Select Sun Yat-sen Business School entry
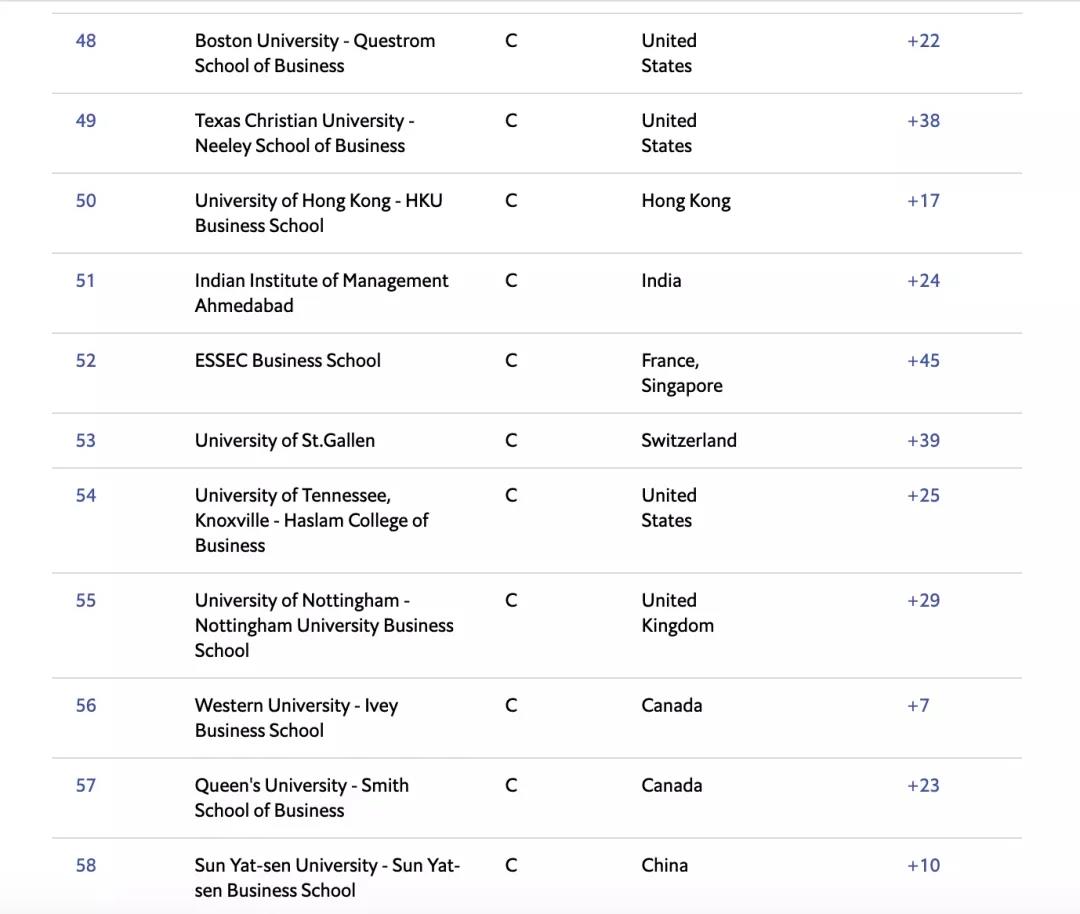 327,878
